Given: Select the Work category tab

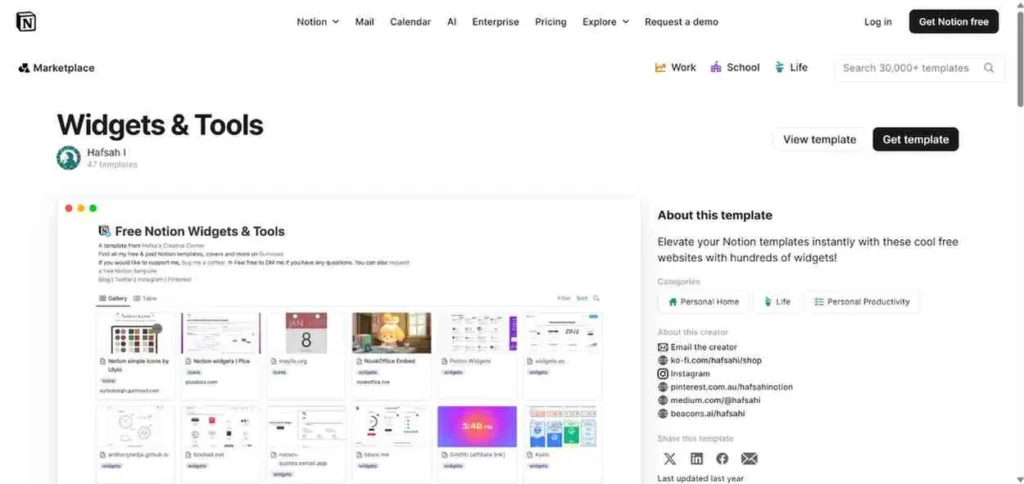Looking at the screenshot, I should 676,68.
